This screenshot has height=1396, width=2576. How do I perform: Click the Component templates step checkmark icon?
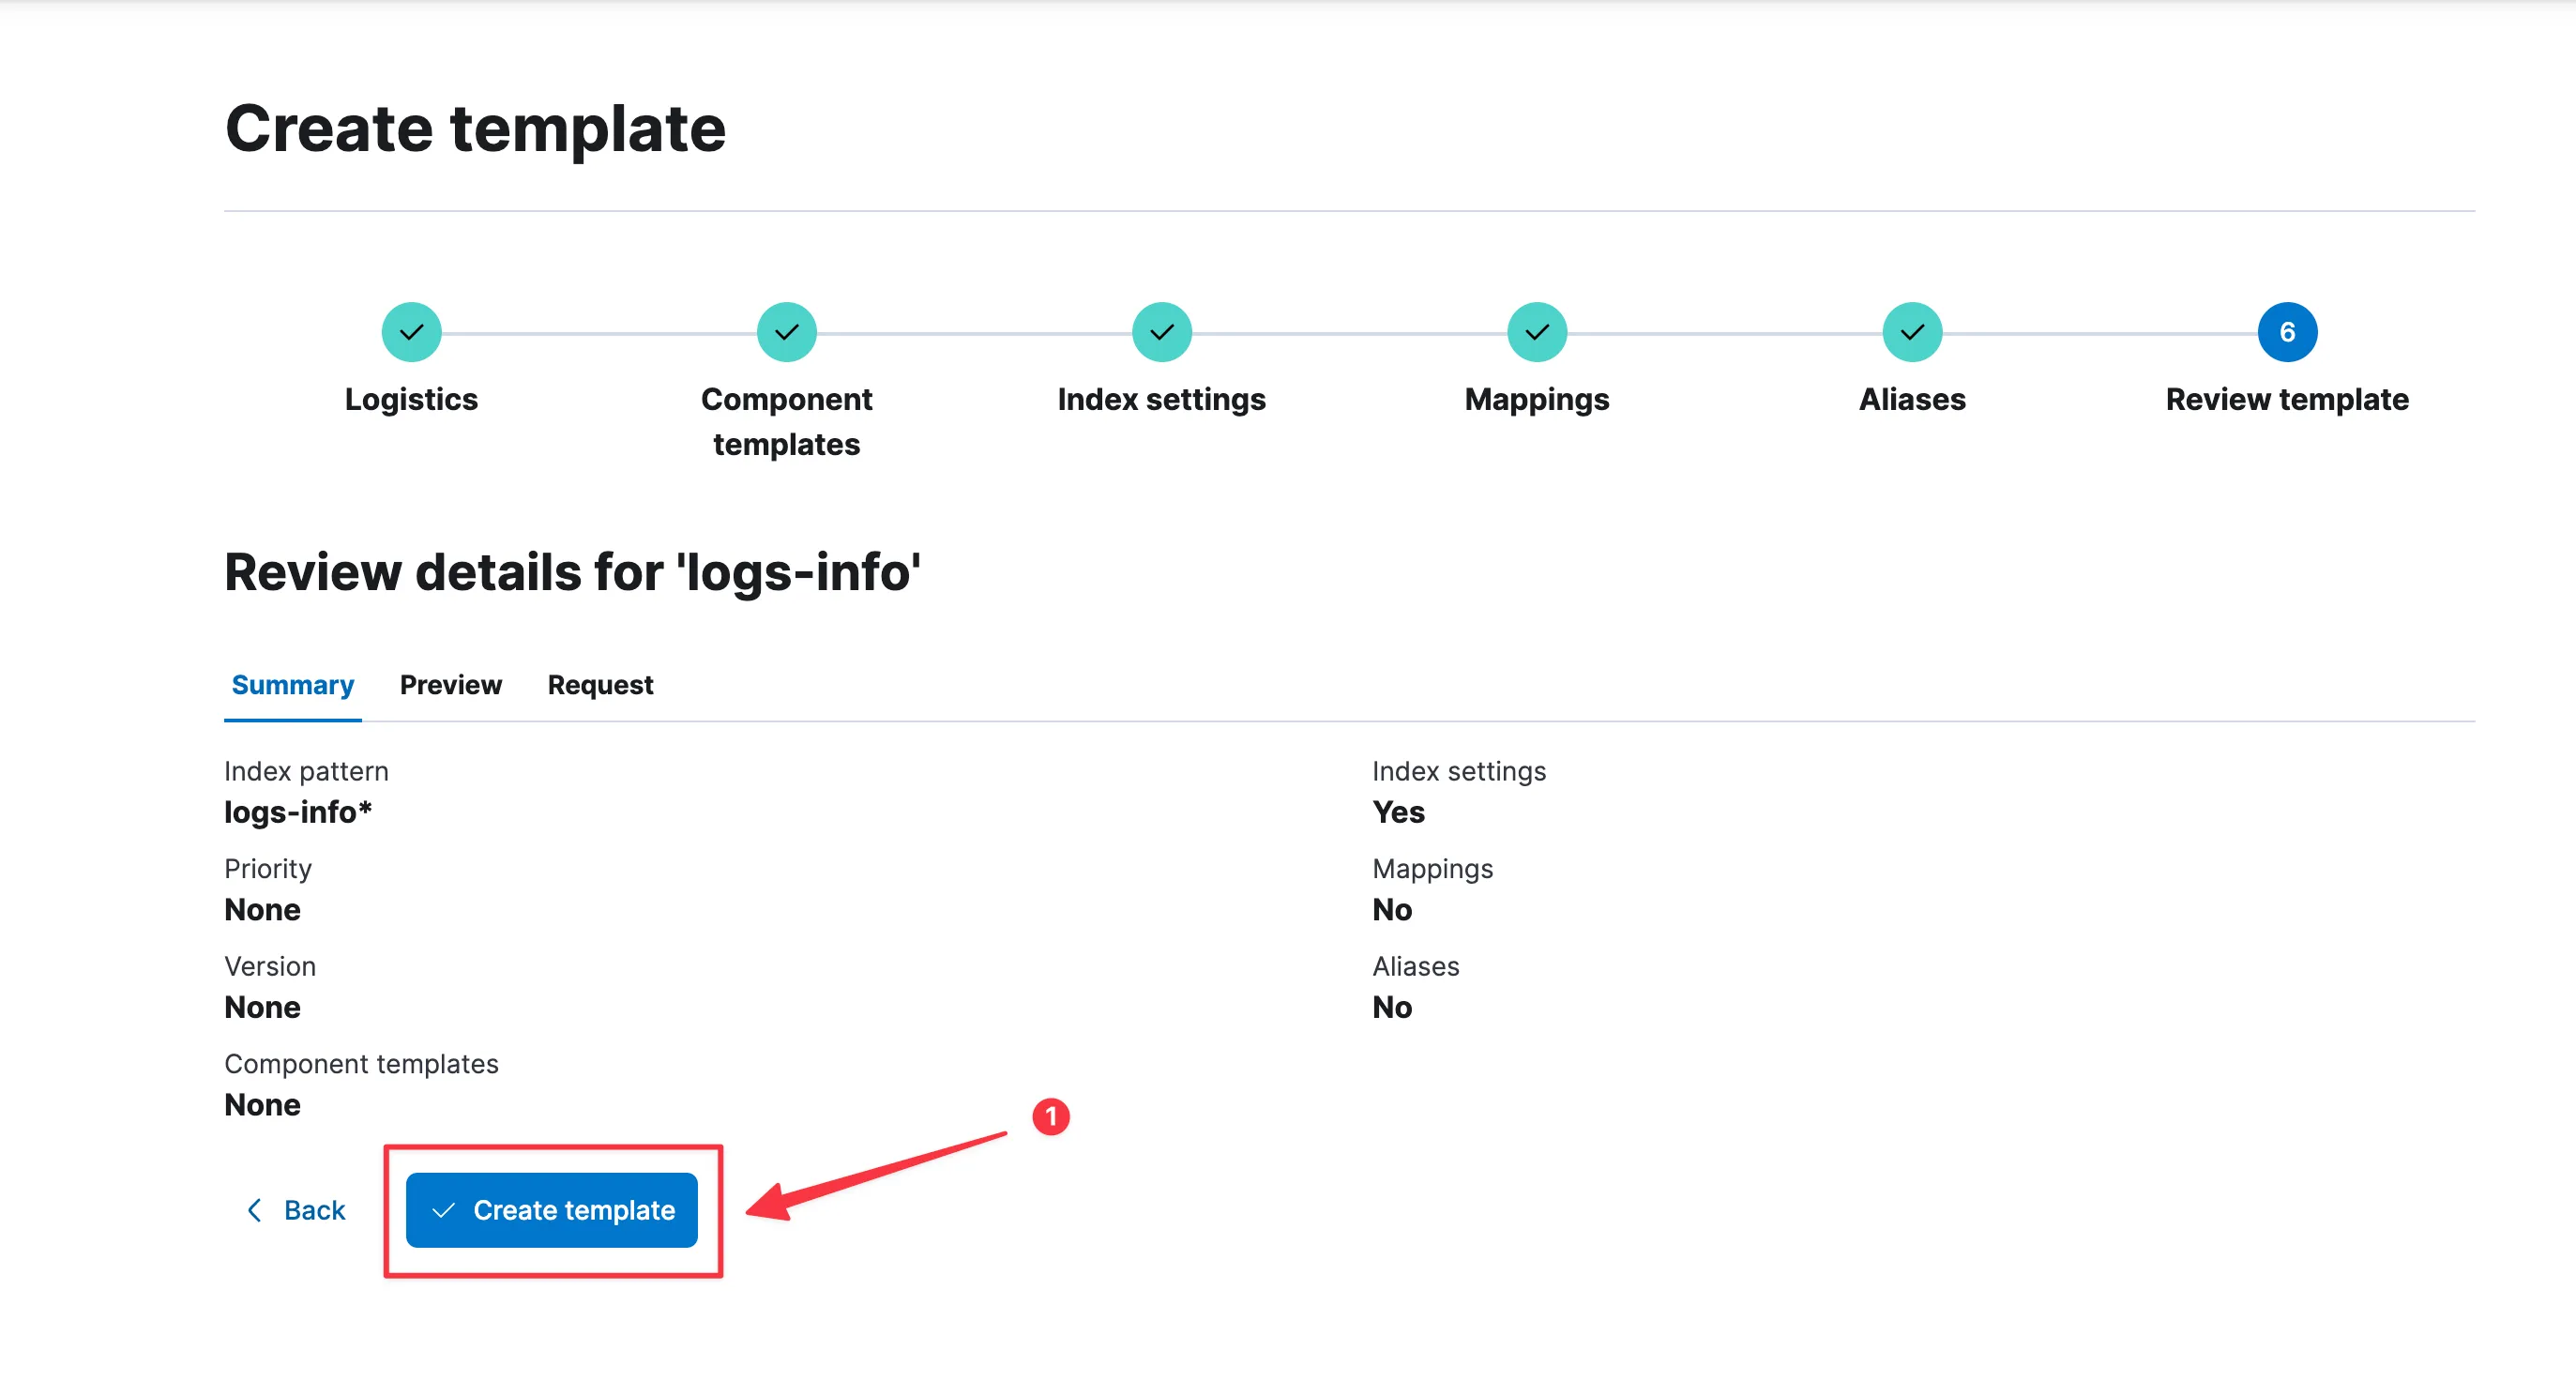(x=786, y=332)
